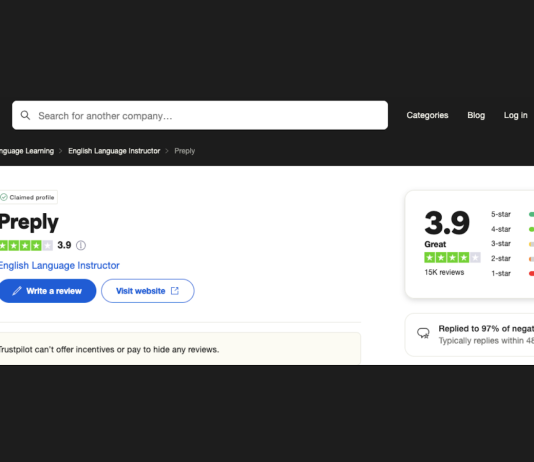Click the 4-star rating bar
Screen dimensions: 534x462
pyautogui.click(x=531, y=229)
